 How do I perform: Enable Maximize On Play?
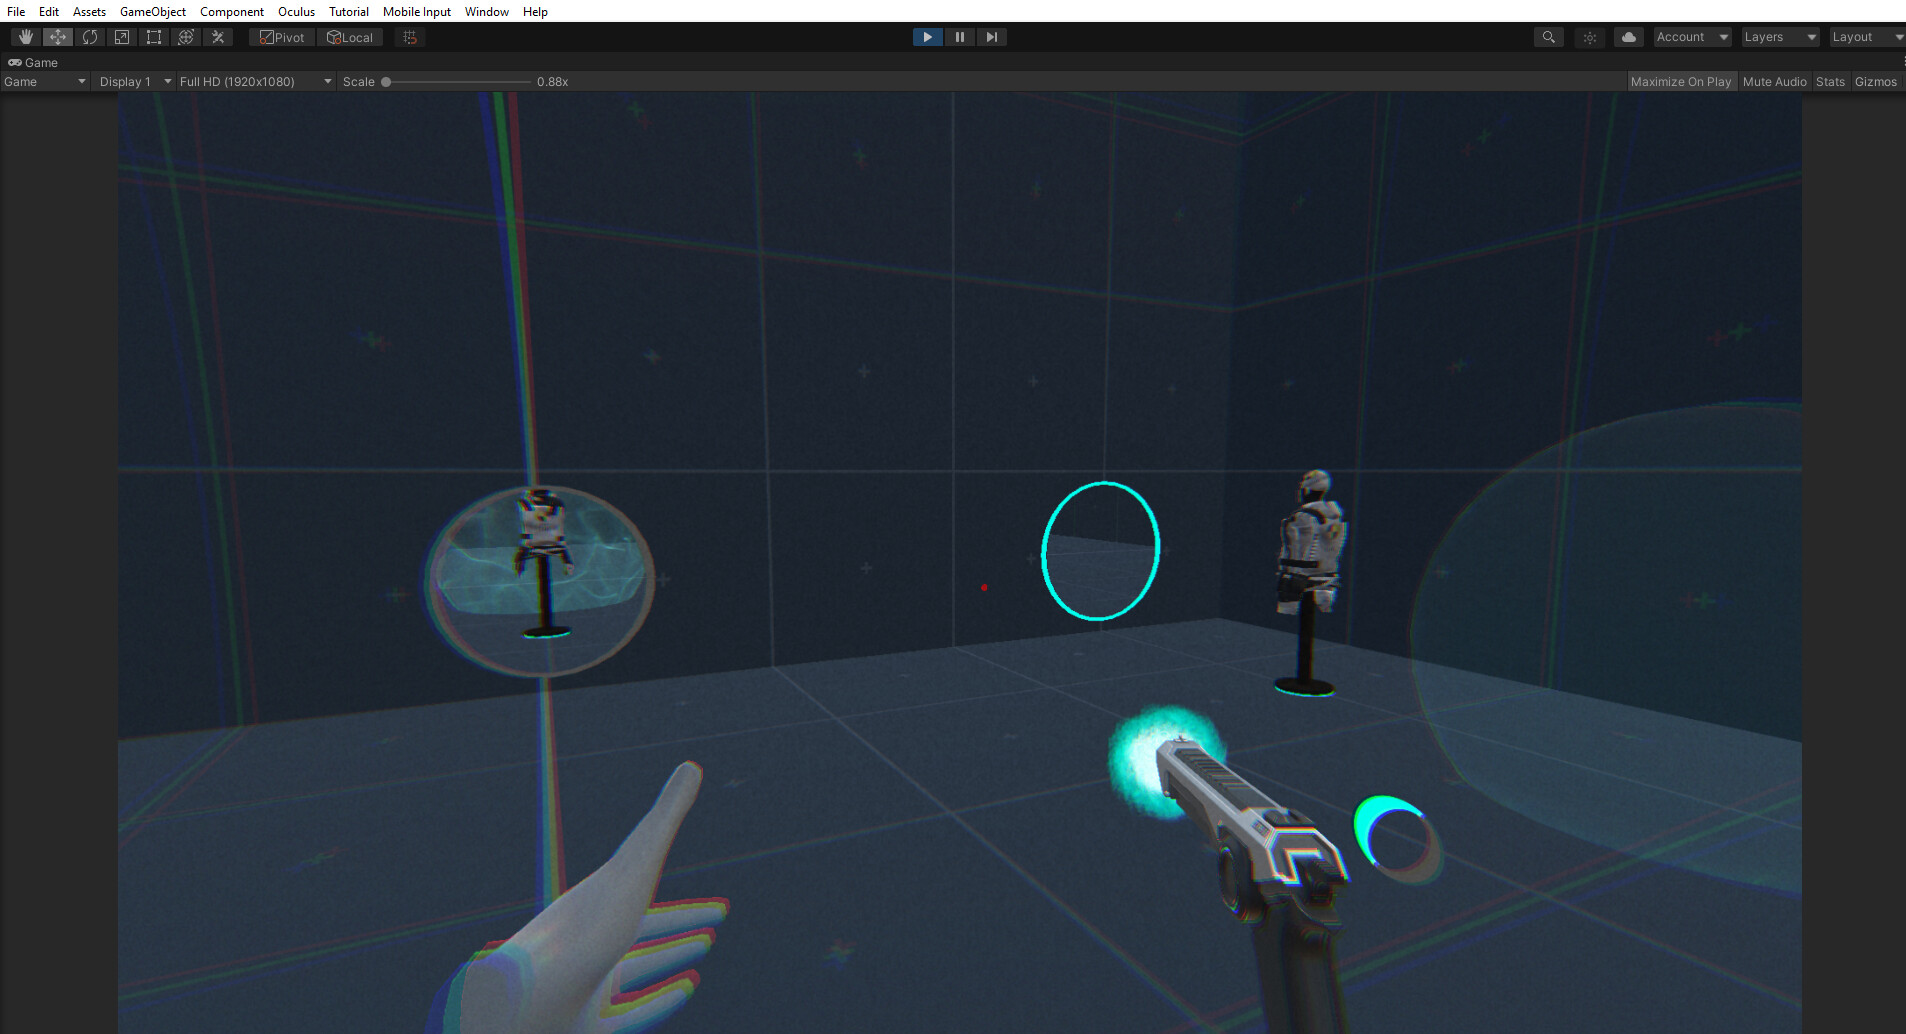(x=1681, y=81)
